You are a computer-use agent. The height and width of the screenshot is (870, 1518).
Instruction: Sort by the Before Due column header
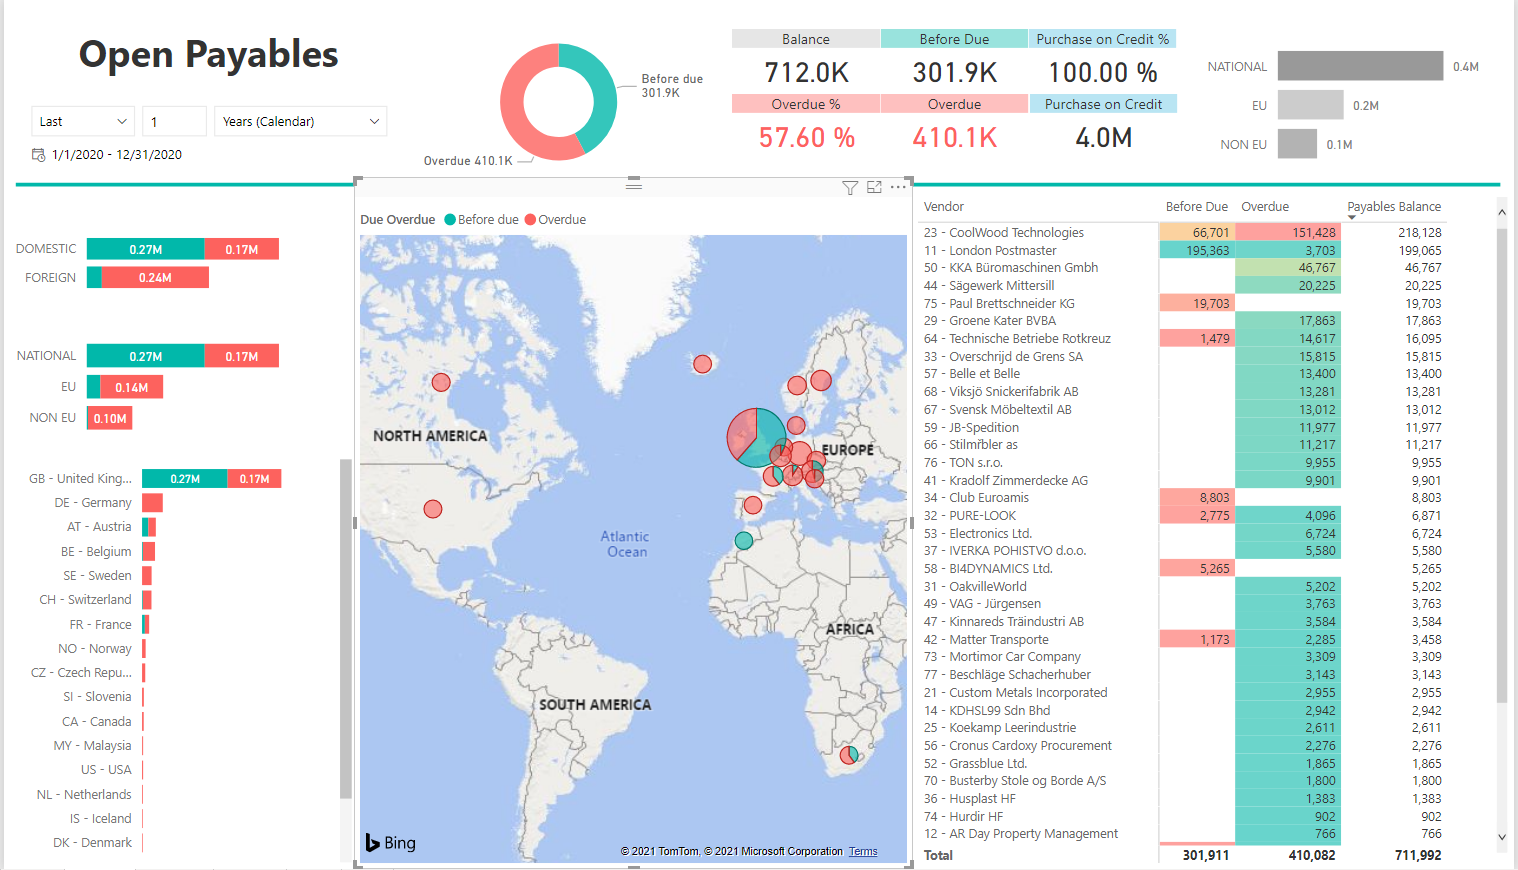pyautogui.click(x=1196, y=207)
